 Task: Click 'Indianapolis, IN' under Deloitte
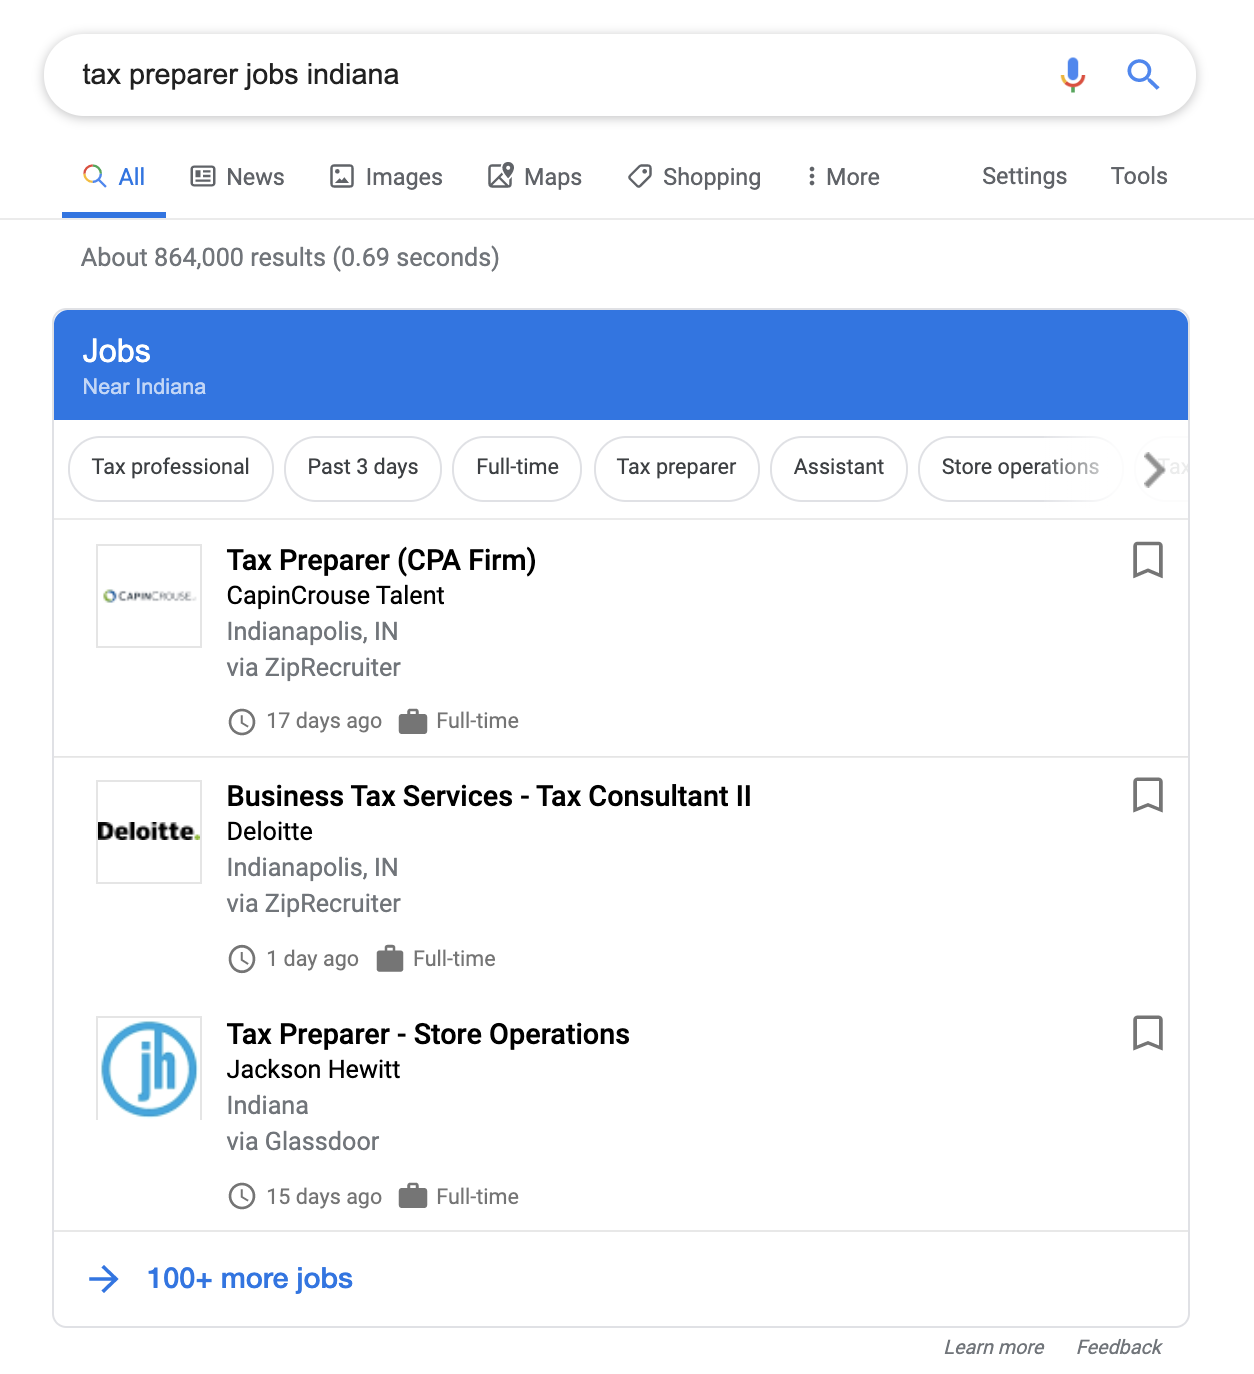tap(312, 868)
